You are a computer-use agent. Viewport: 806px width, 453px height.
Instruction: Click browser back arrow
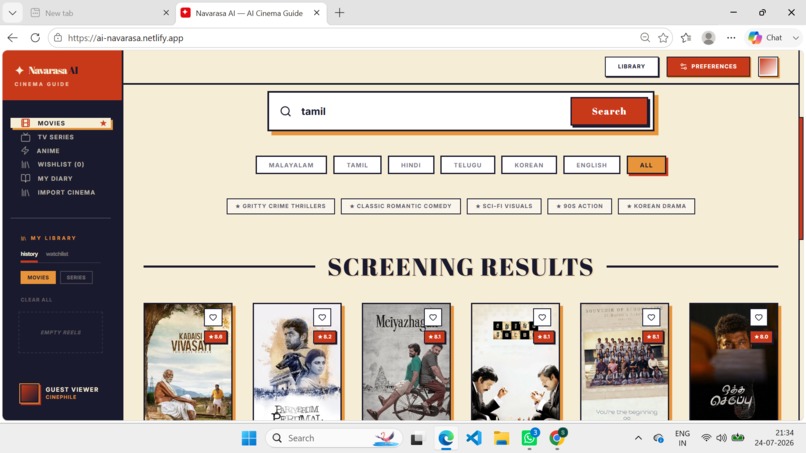[12, 38]
